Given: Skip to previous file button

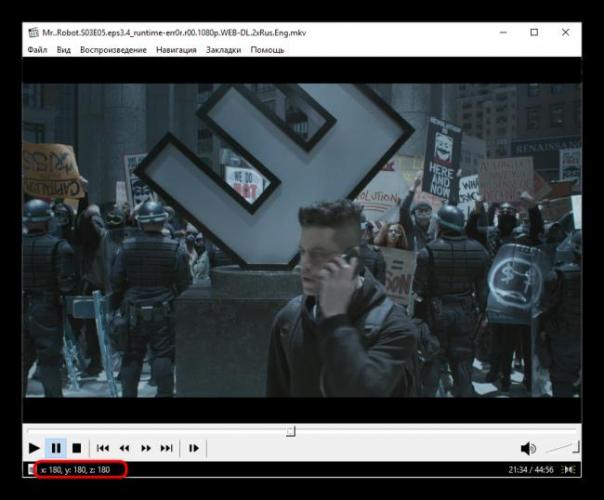Looking at the screenshot, I should pos(102,448).
